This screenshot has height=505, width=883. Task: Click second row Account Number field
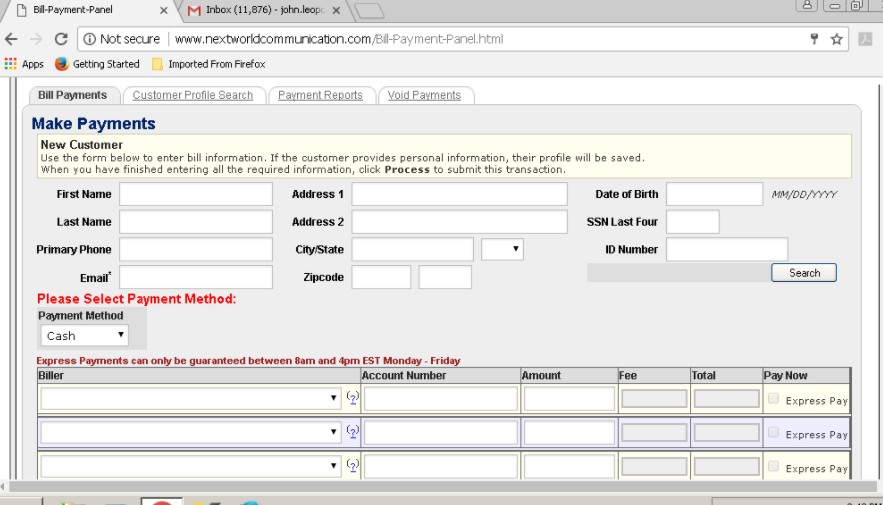[440, 432]
